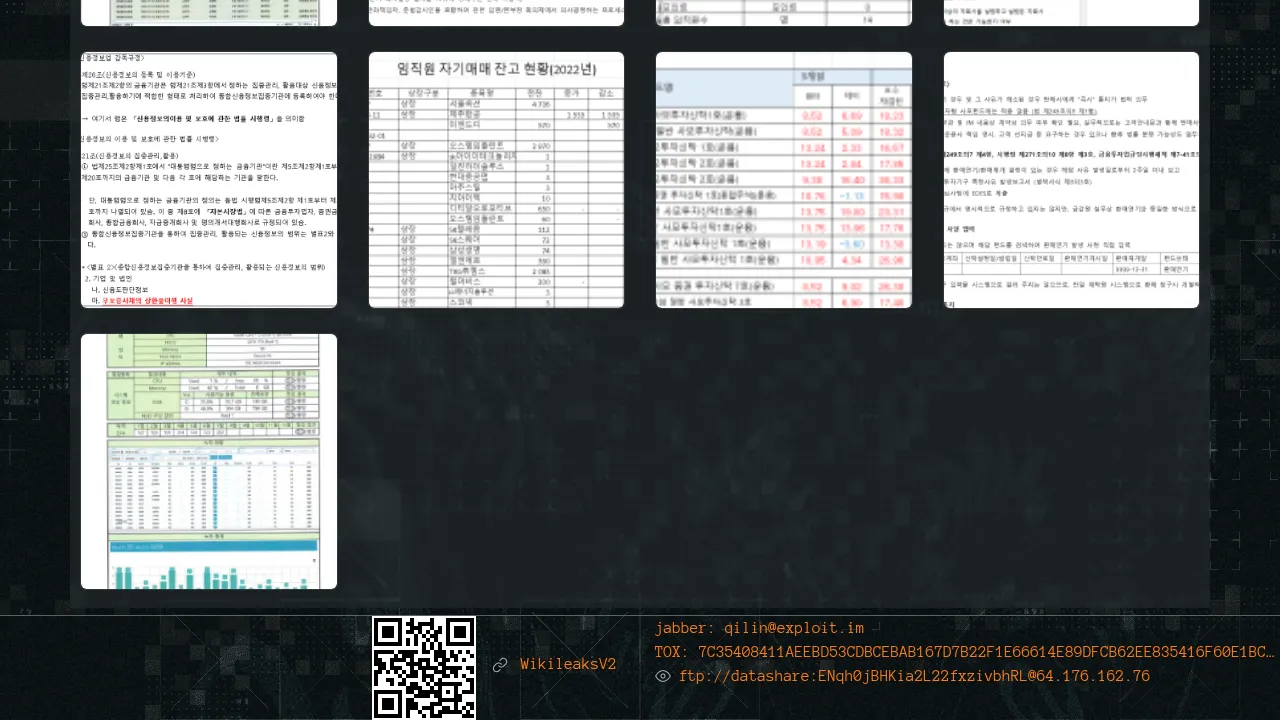Click the QR code image in footer
The height and width of the screenshot is (720, 1280).
coord(424,667)
